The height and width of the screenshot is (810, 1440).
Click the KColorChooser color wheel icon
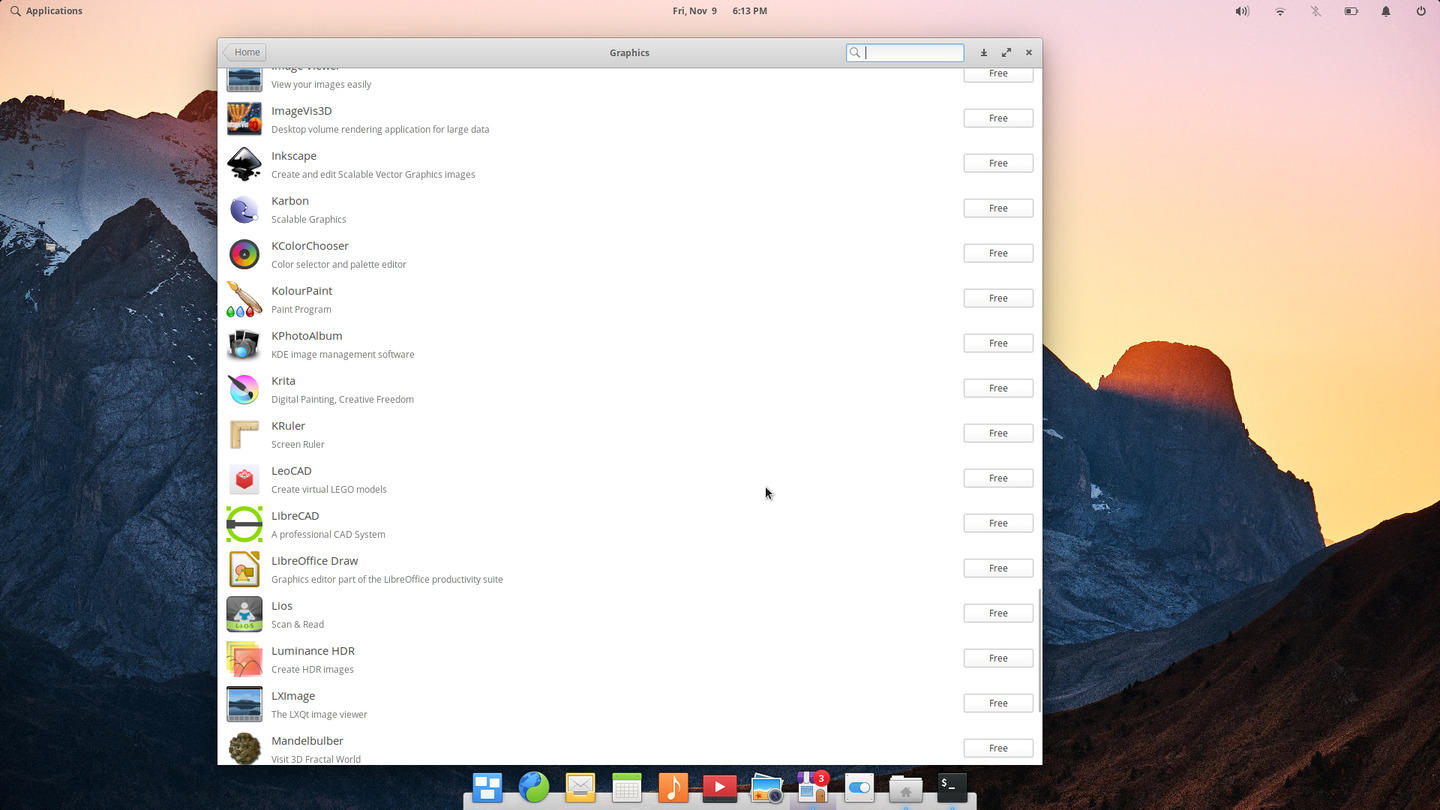[x=244, y=254]
